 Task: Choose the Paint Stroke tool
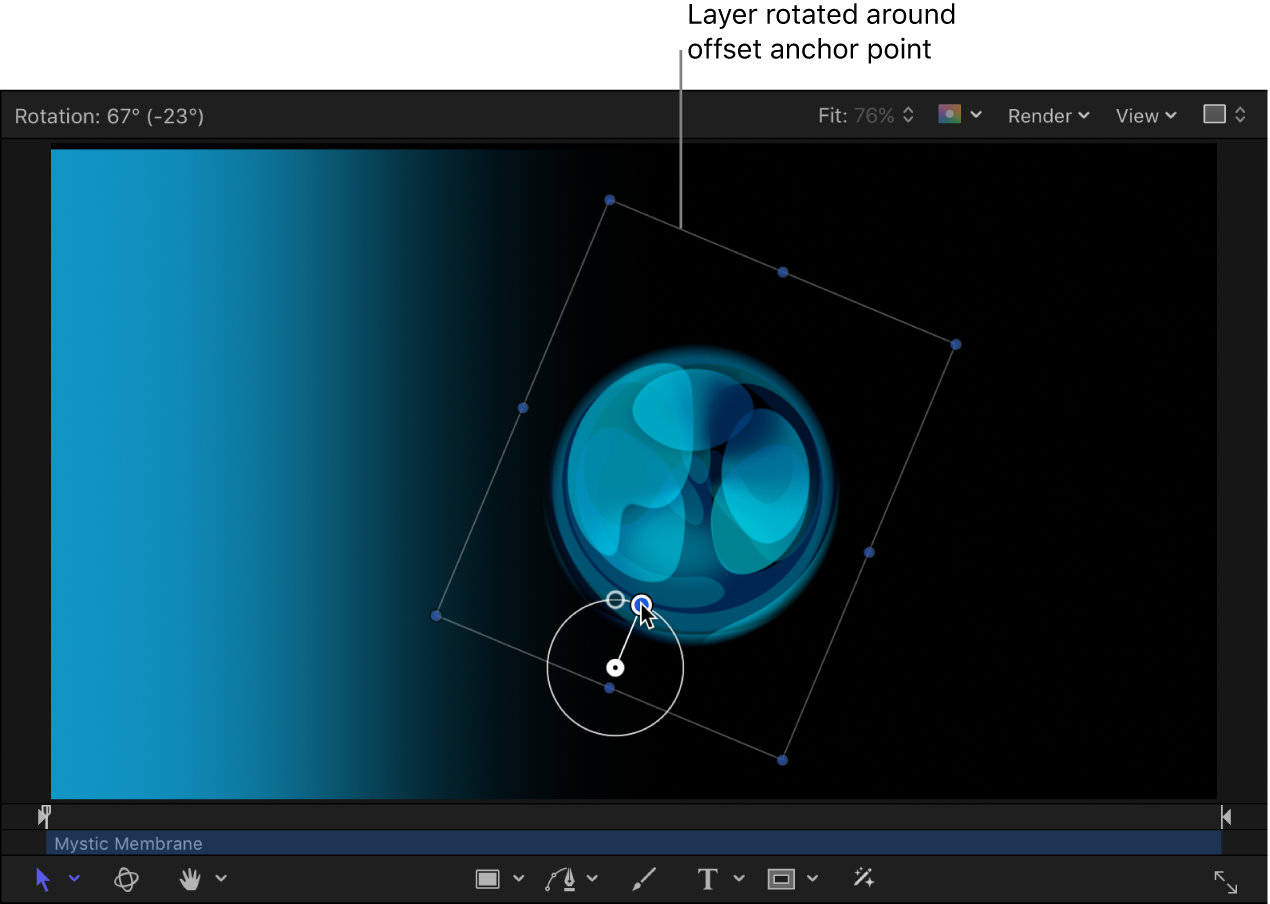(x=644, y=878)
